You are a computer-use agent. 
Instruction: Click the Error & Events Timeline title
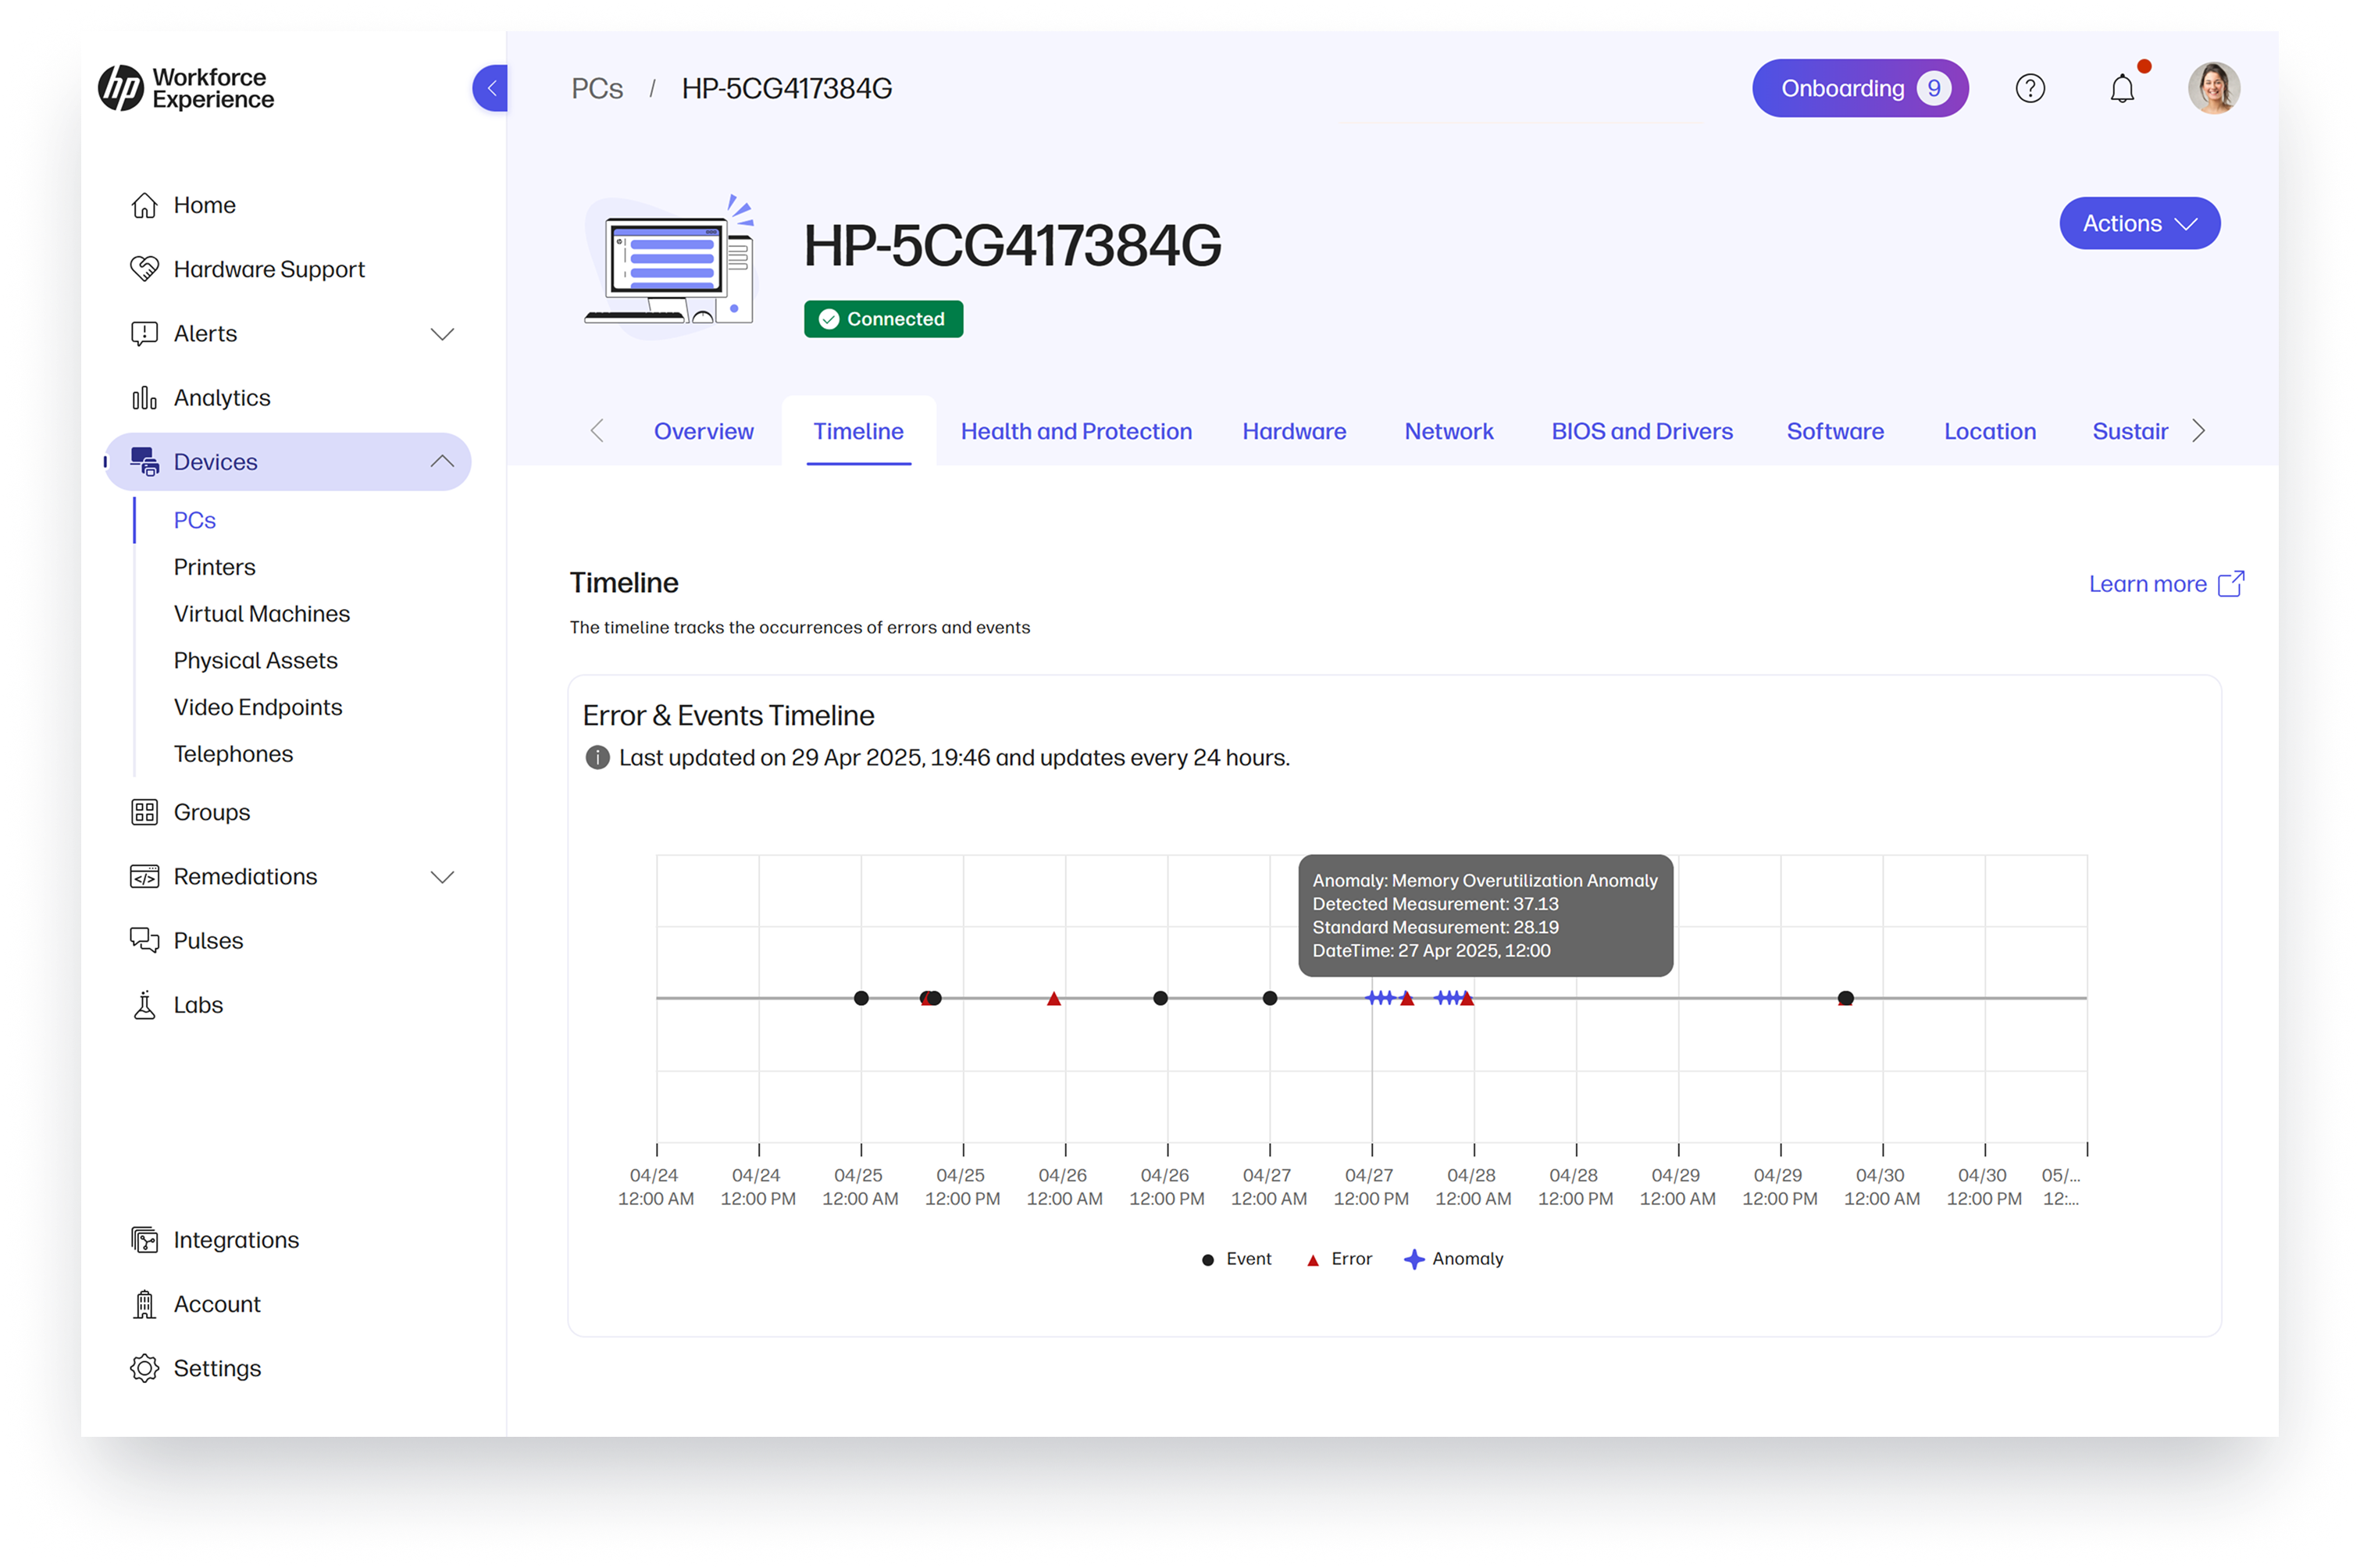[728, 715]
